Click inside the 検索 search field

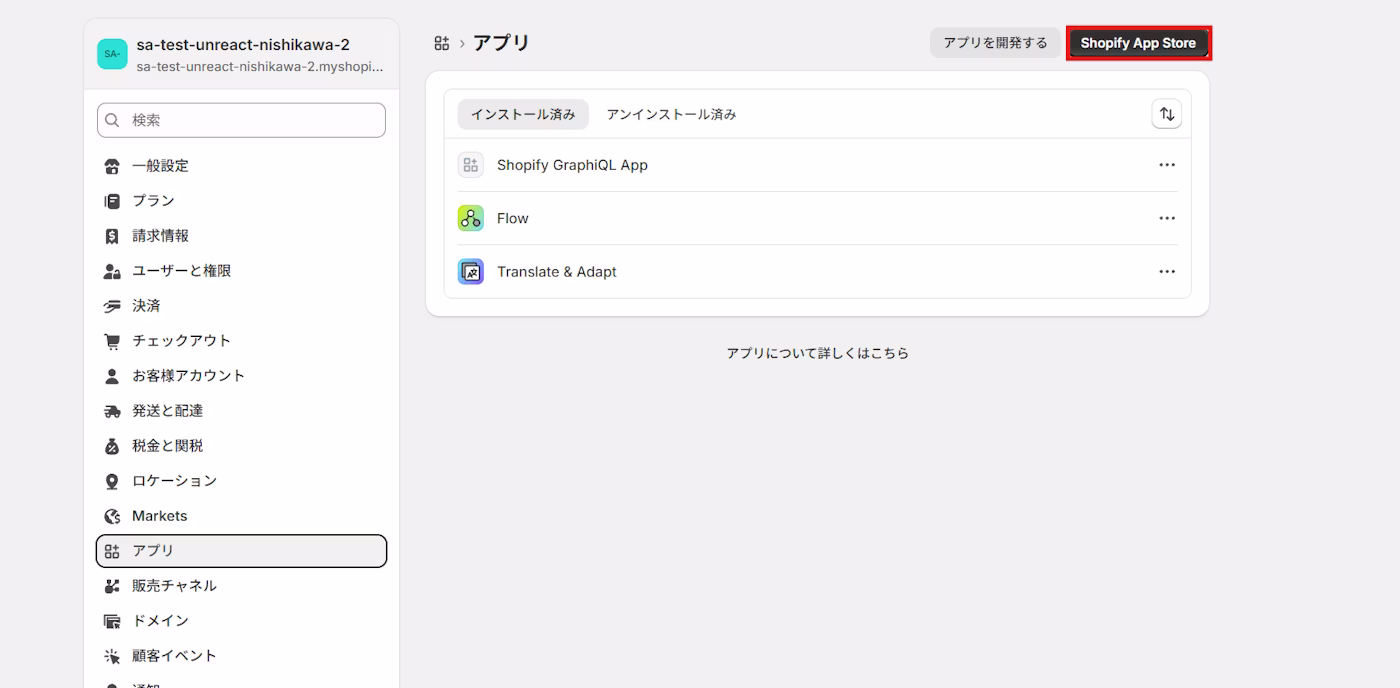(x=240, y=119)
